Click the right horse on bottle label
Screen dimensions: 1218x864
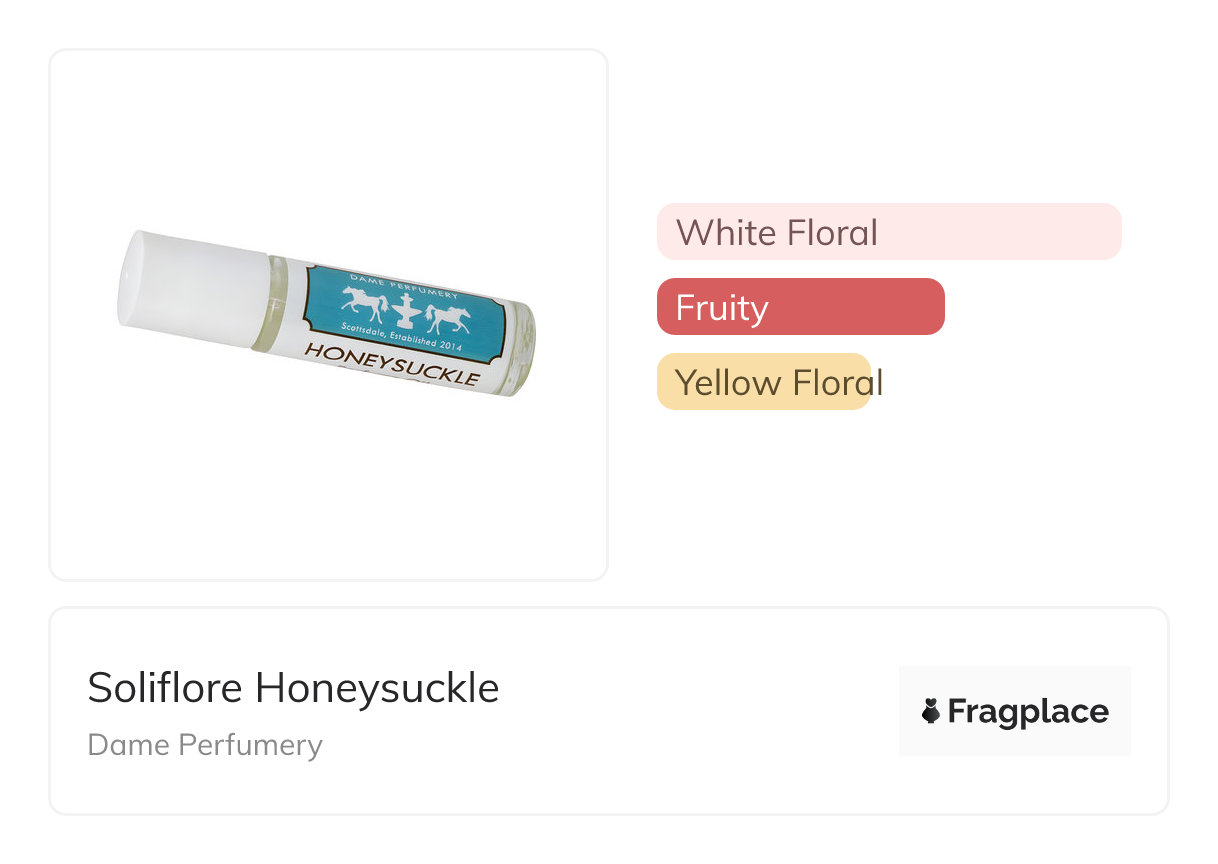pyautogui.click(x=447, y=317)
